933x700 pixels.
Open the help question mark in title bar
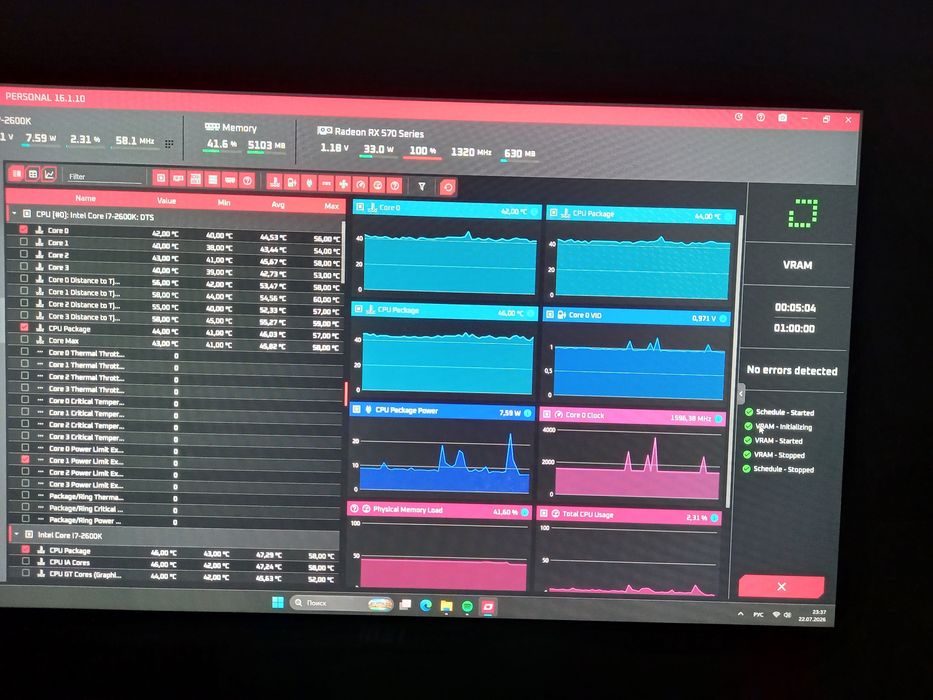[760, 118]
